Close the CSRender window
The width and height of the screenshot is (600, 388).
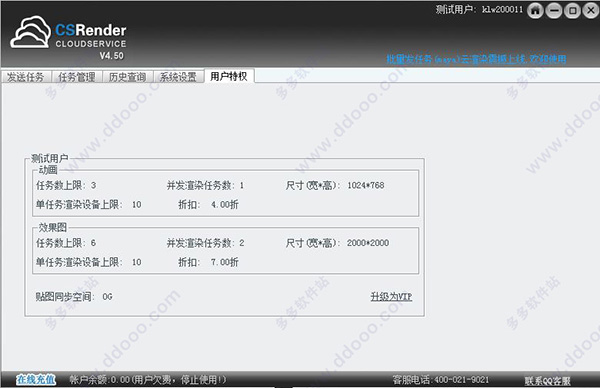click(591, 11)
